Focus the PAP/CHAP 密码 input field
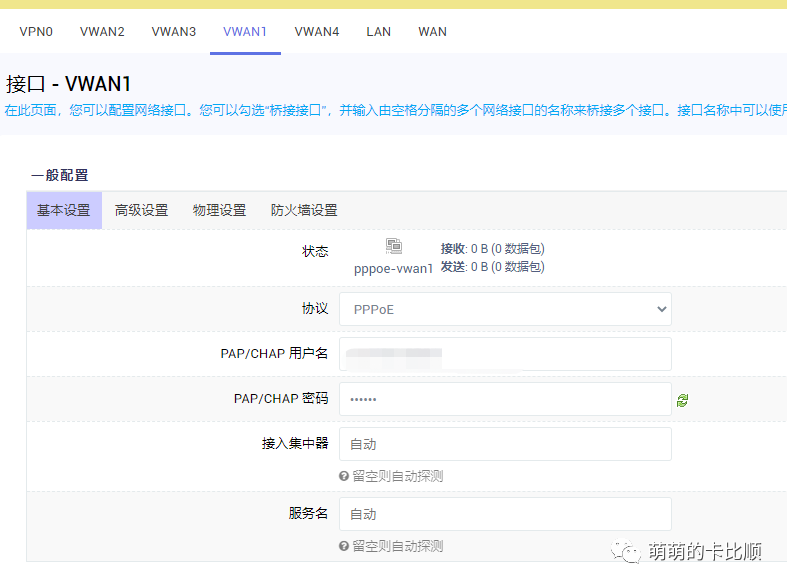 tap(505, 399)
